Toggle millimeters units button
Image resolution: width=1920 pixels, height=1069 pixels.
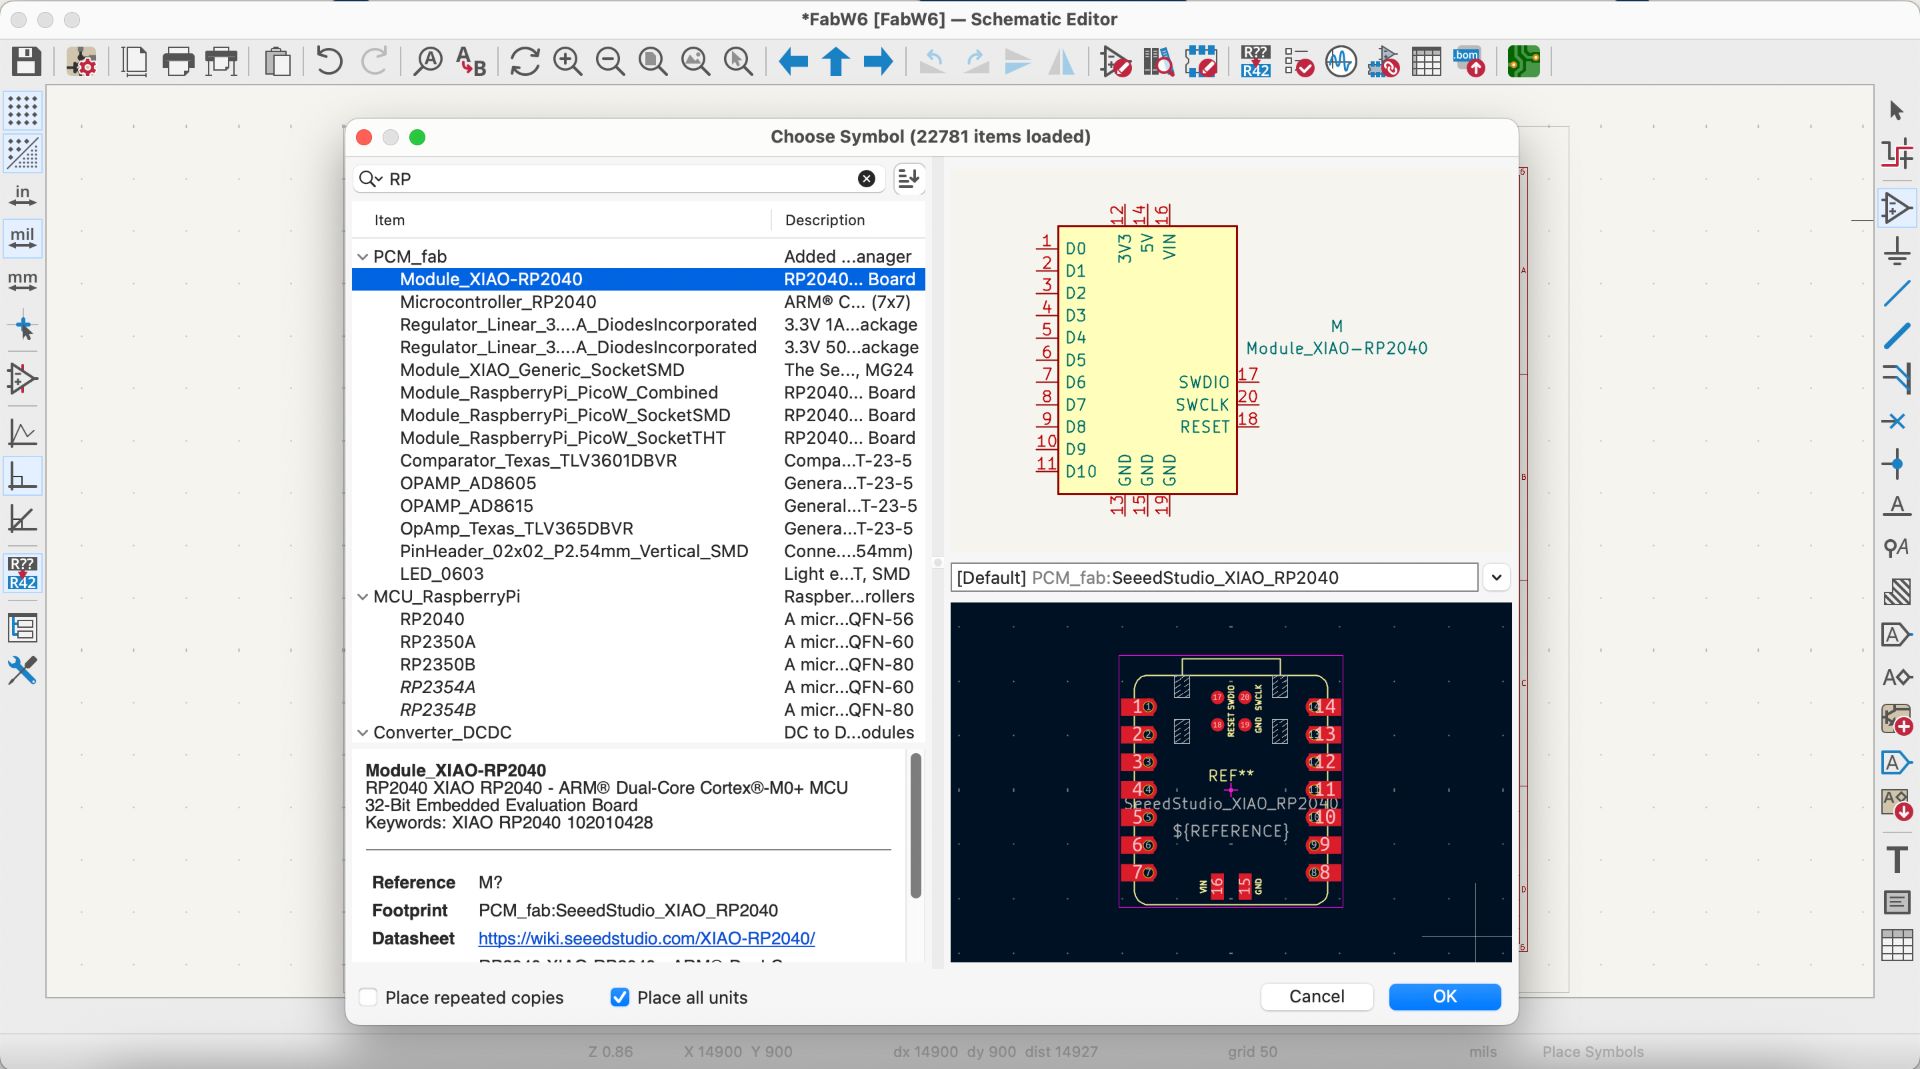point(22,281)
